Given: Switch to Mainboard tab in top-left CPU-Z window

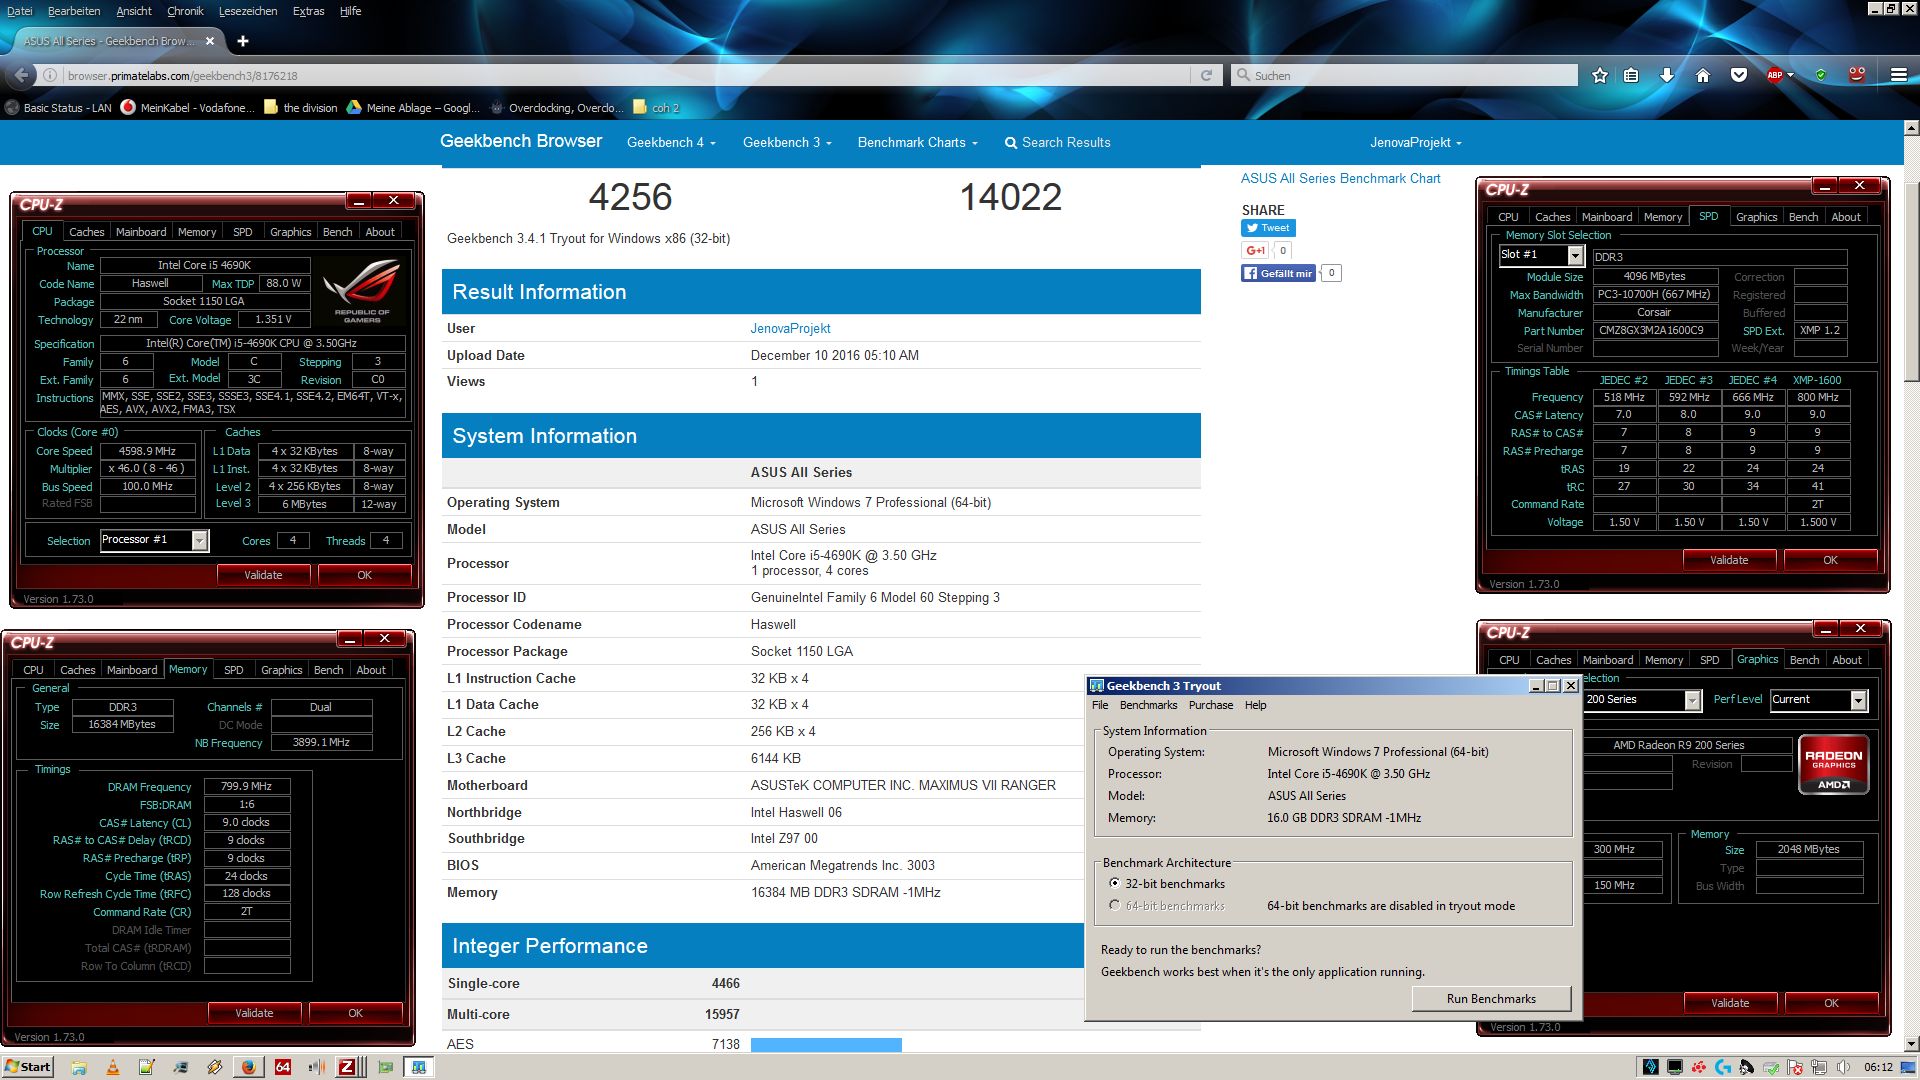Looking at the screenshot, I should click(x=141, y=231).
